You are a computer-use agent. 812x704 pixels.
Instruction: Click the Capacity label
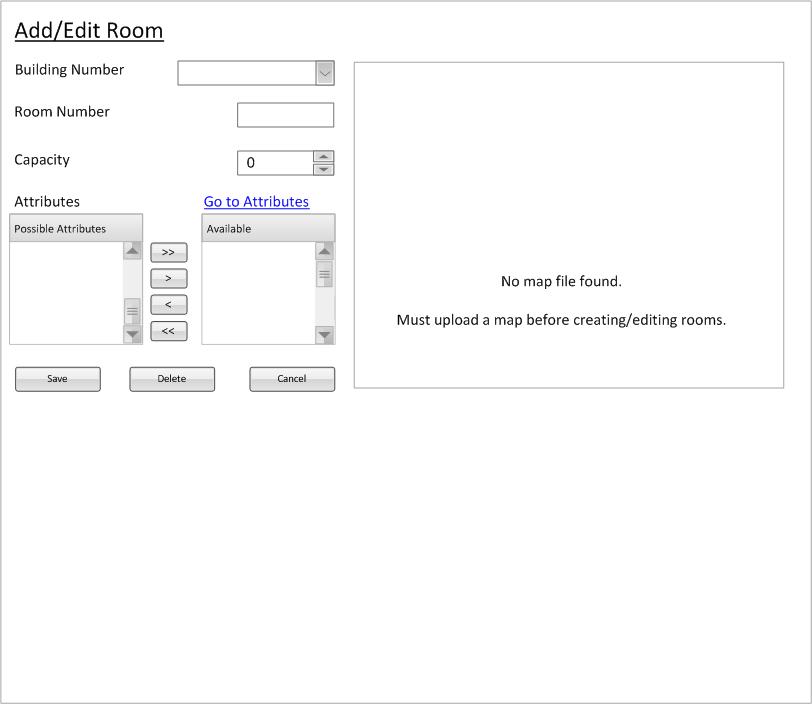(x=42, y=160)
